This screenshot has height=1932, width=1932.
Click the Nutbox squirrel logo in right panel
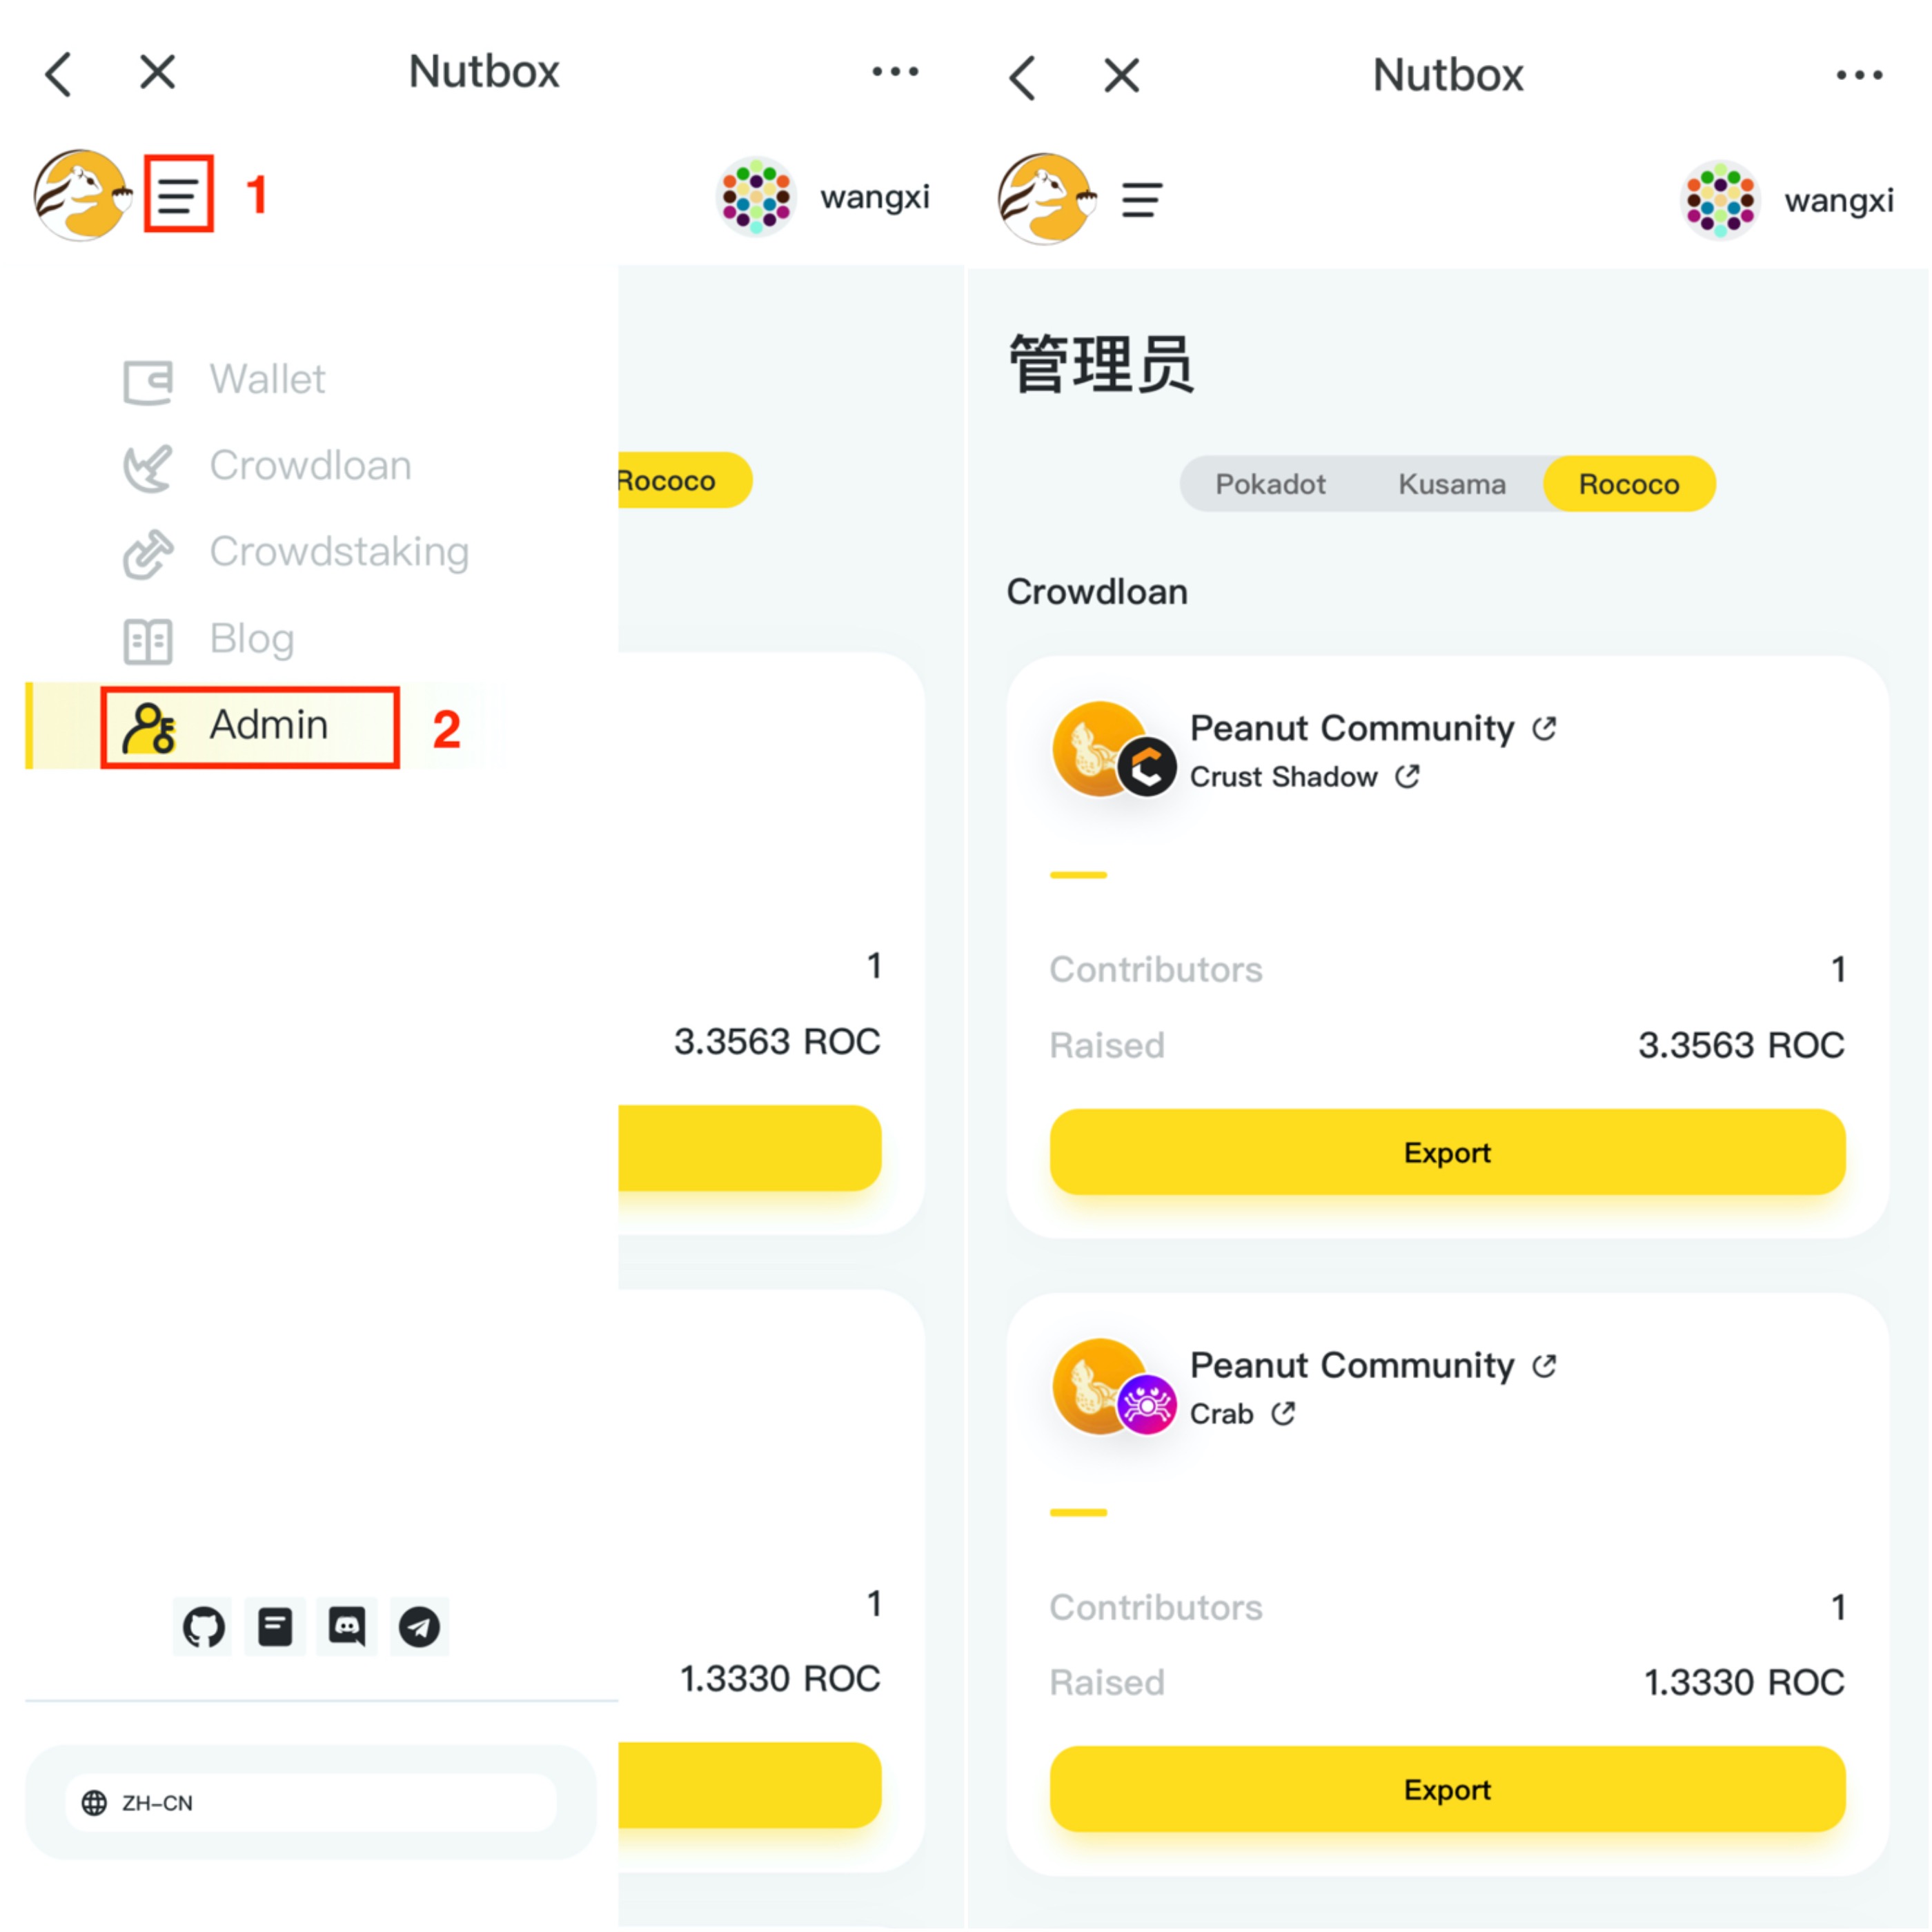tap(1046, 198)
